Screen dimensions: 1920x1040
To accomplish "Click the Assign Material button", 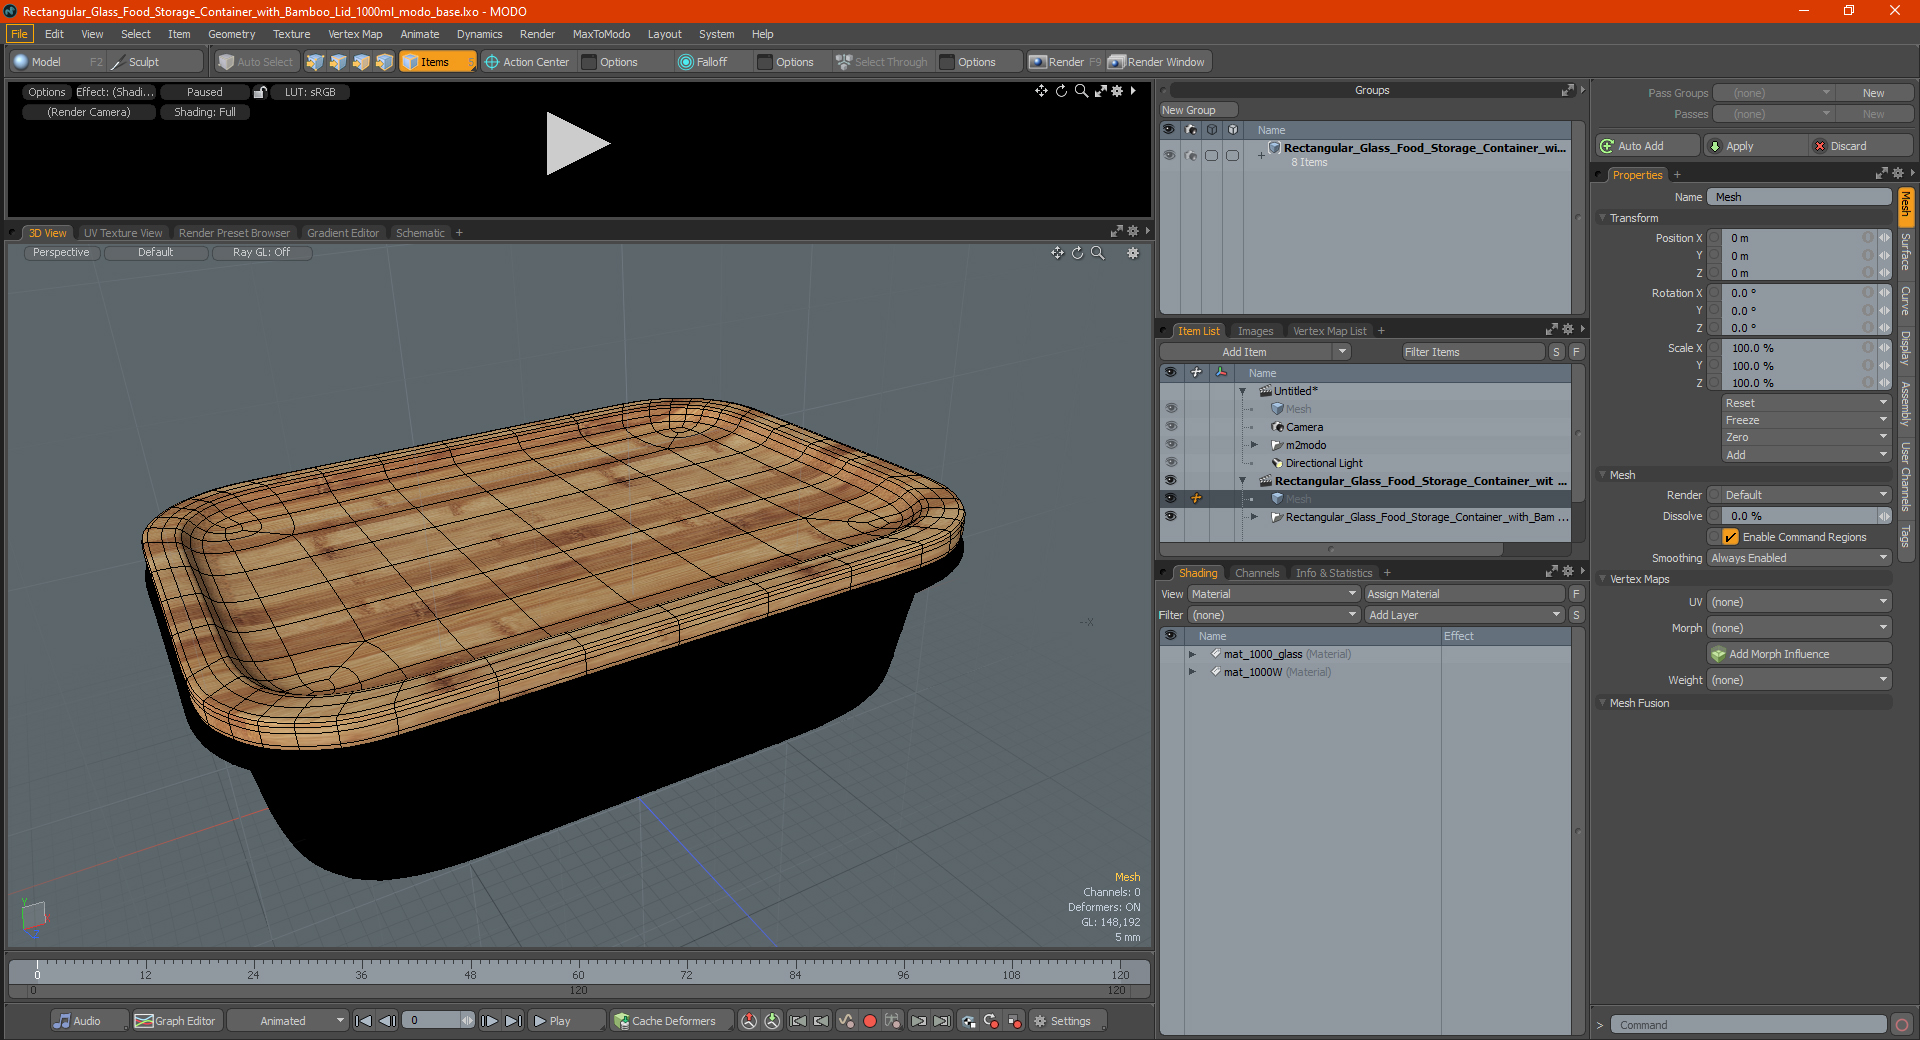I will 1464,594.
